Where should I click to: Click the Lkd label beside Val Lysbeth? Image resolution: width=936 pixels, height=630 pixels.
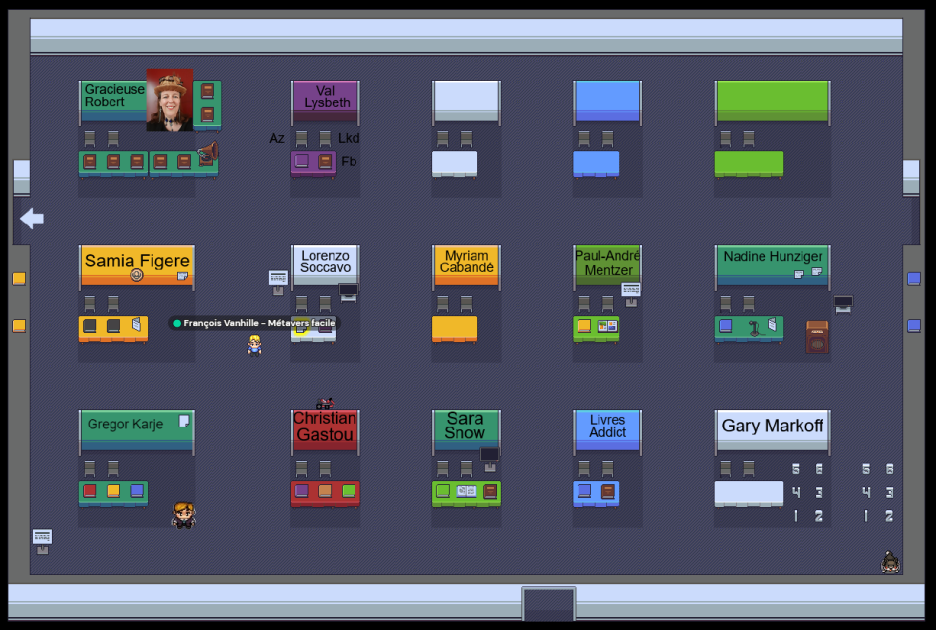(x=348, y=138)
